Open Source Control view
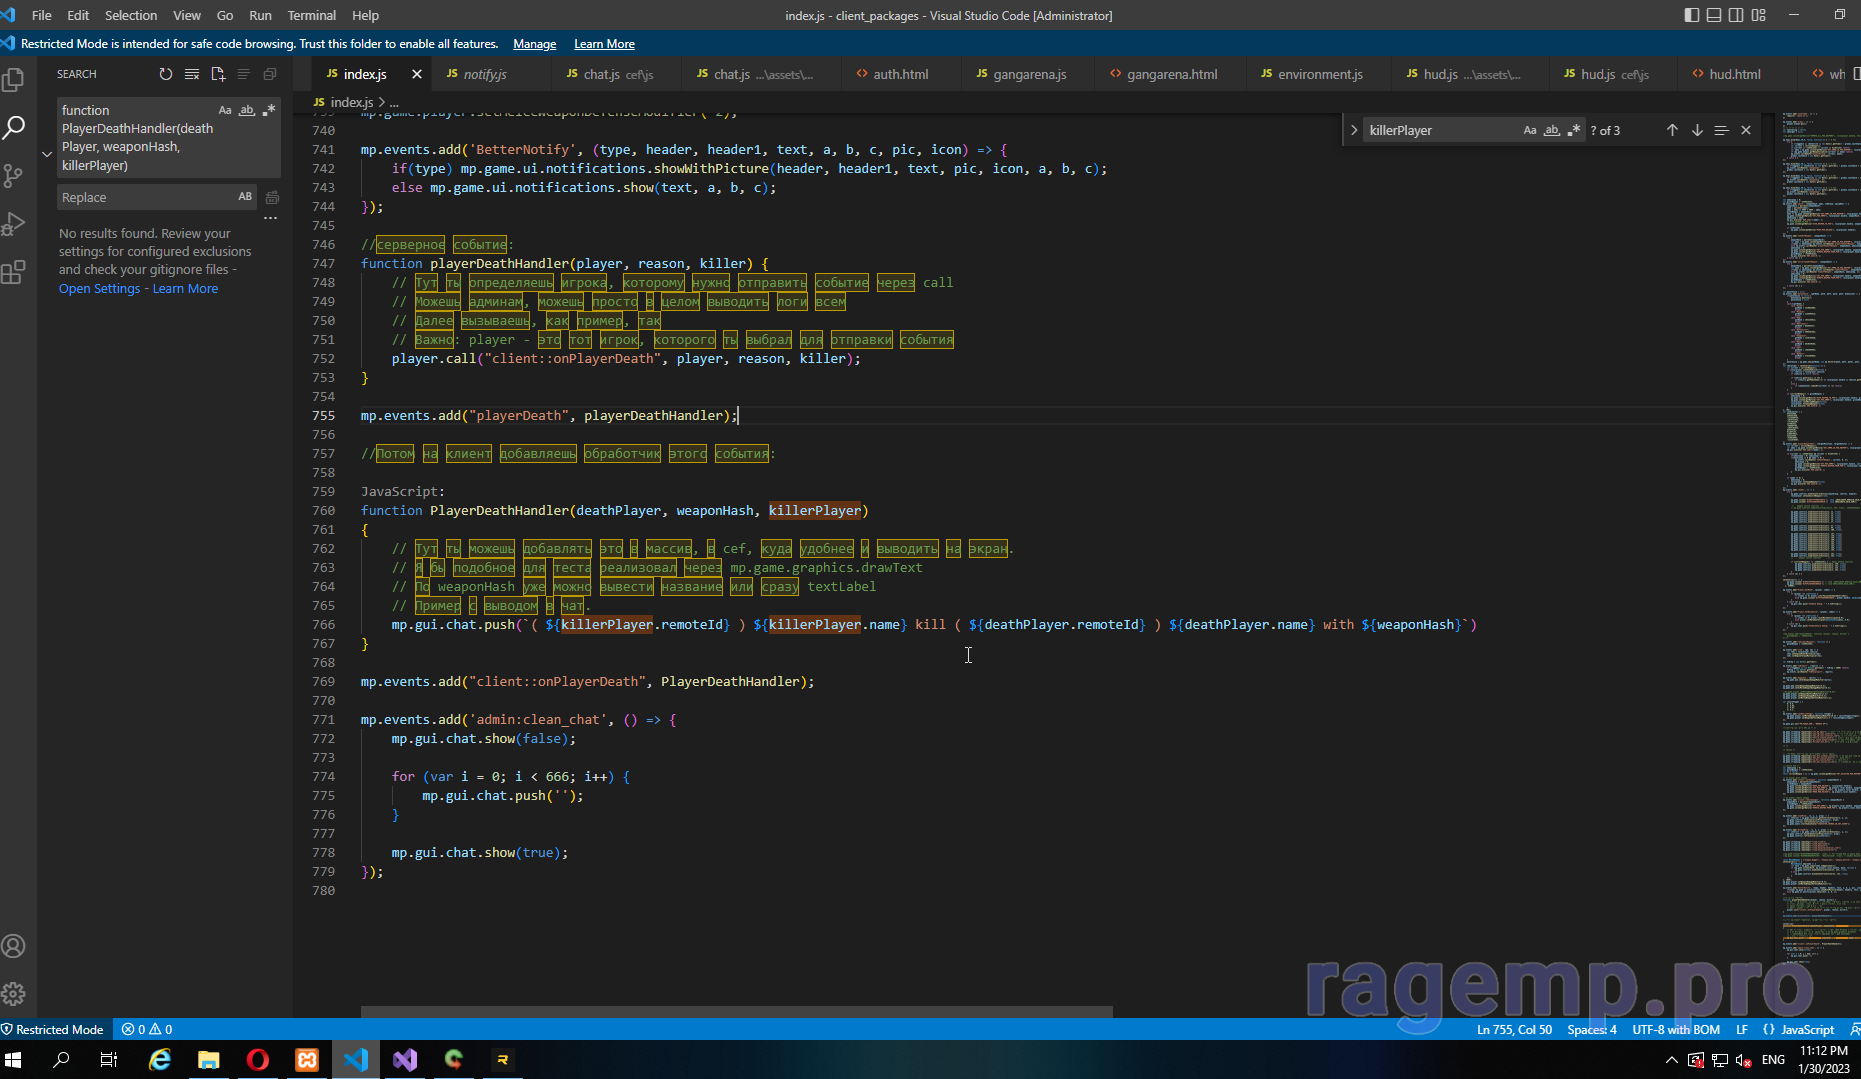 pyautogui.click(x=14, y=176)
